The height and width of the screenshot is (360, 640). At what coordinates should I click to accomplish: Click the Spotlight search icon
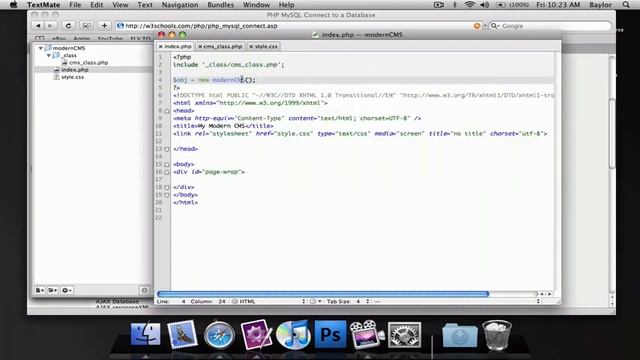[x=626, y=5]
